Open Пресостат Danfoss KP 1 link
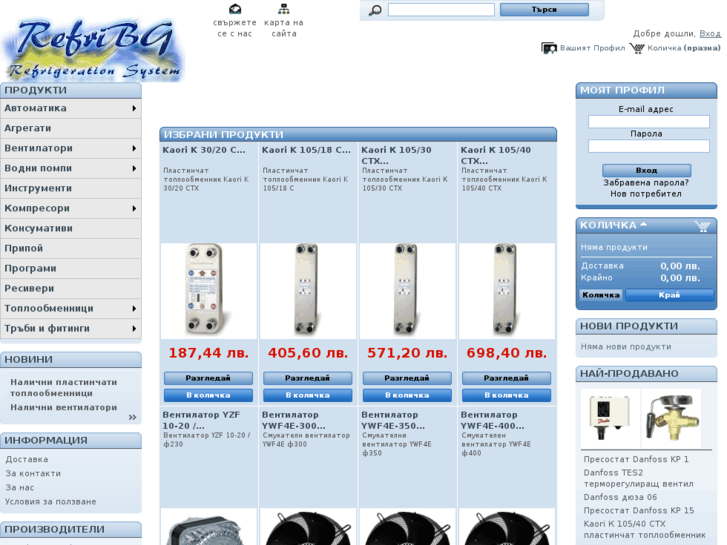727x545 pixels. click(636, 459)
